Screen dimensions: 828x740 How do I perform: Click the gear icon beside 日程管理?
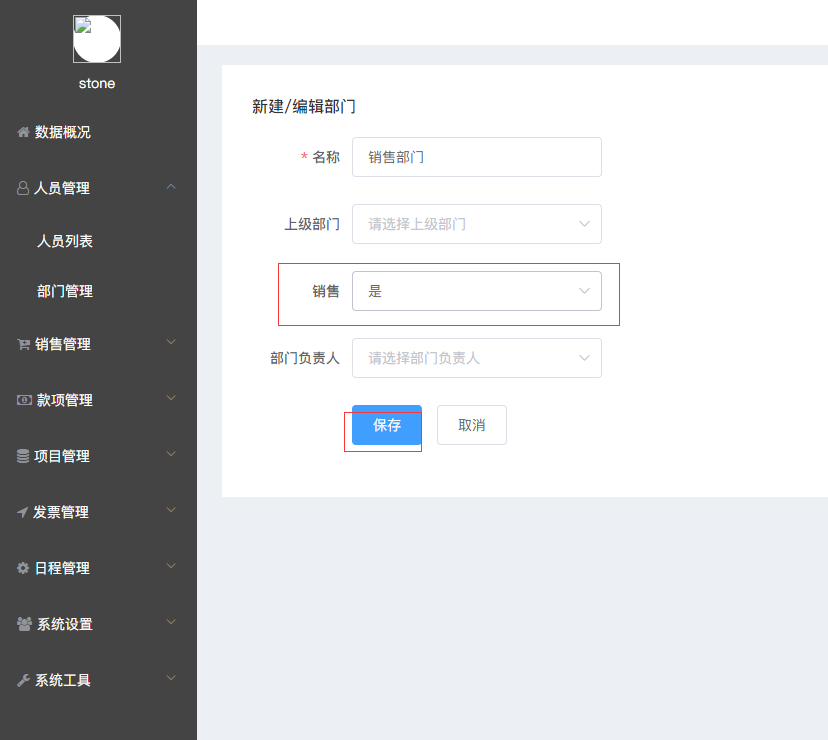23,568
